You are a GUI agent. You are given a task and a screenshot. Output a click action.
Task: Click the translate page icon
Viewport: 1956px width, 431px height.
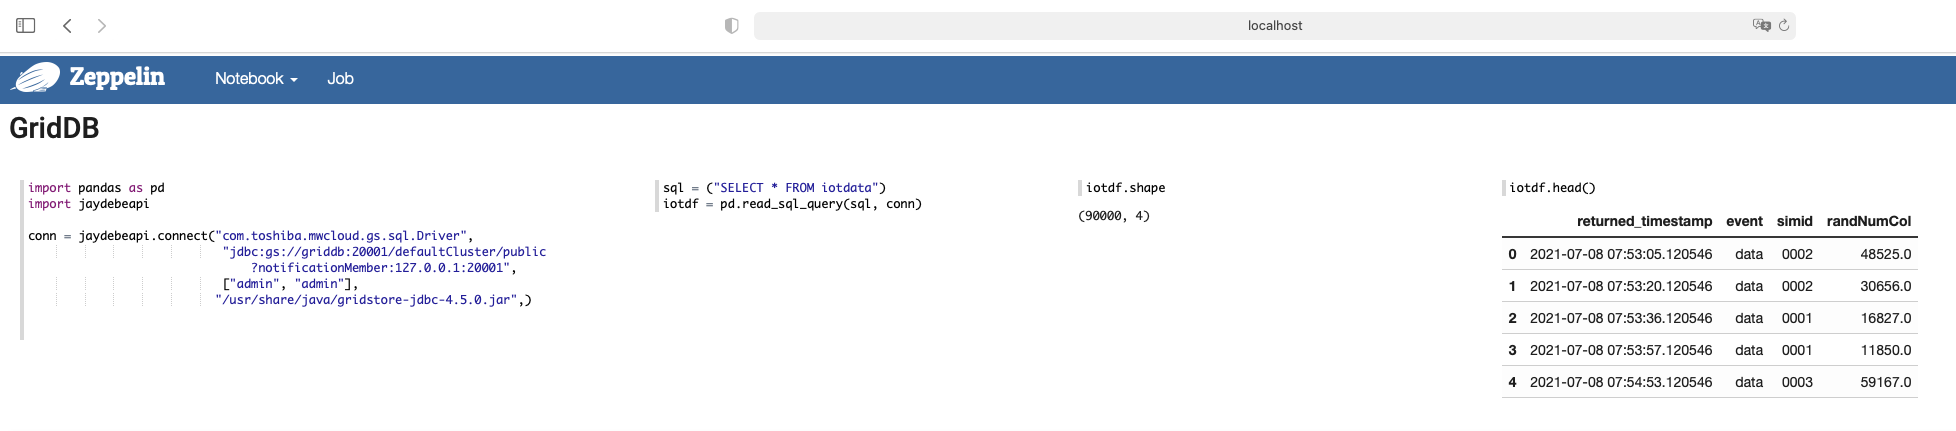[x=1761, y=26]
